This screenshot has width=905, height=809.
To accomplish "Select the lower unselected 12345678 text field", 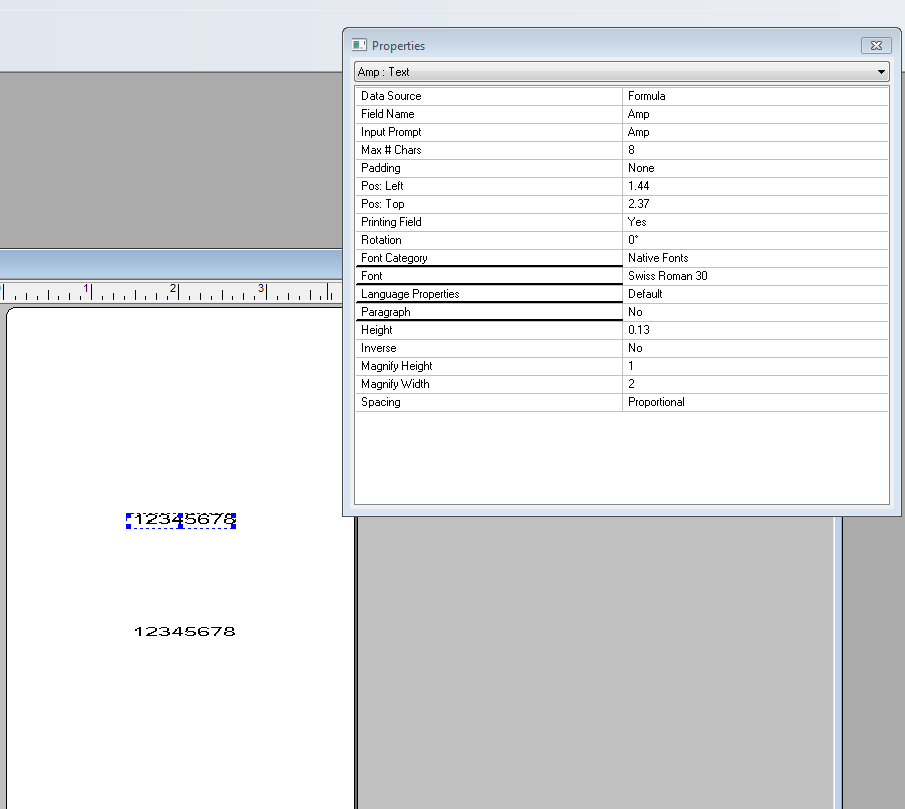I will pyautogui.click(x=184, y=632).
